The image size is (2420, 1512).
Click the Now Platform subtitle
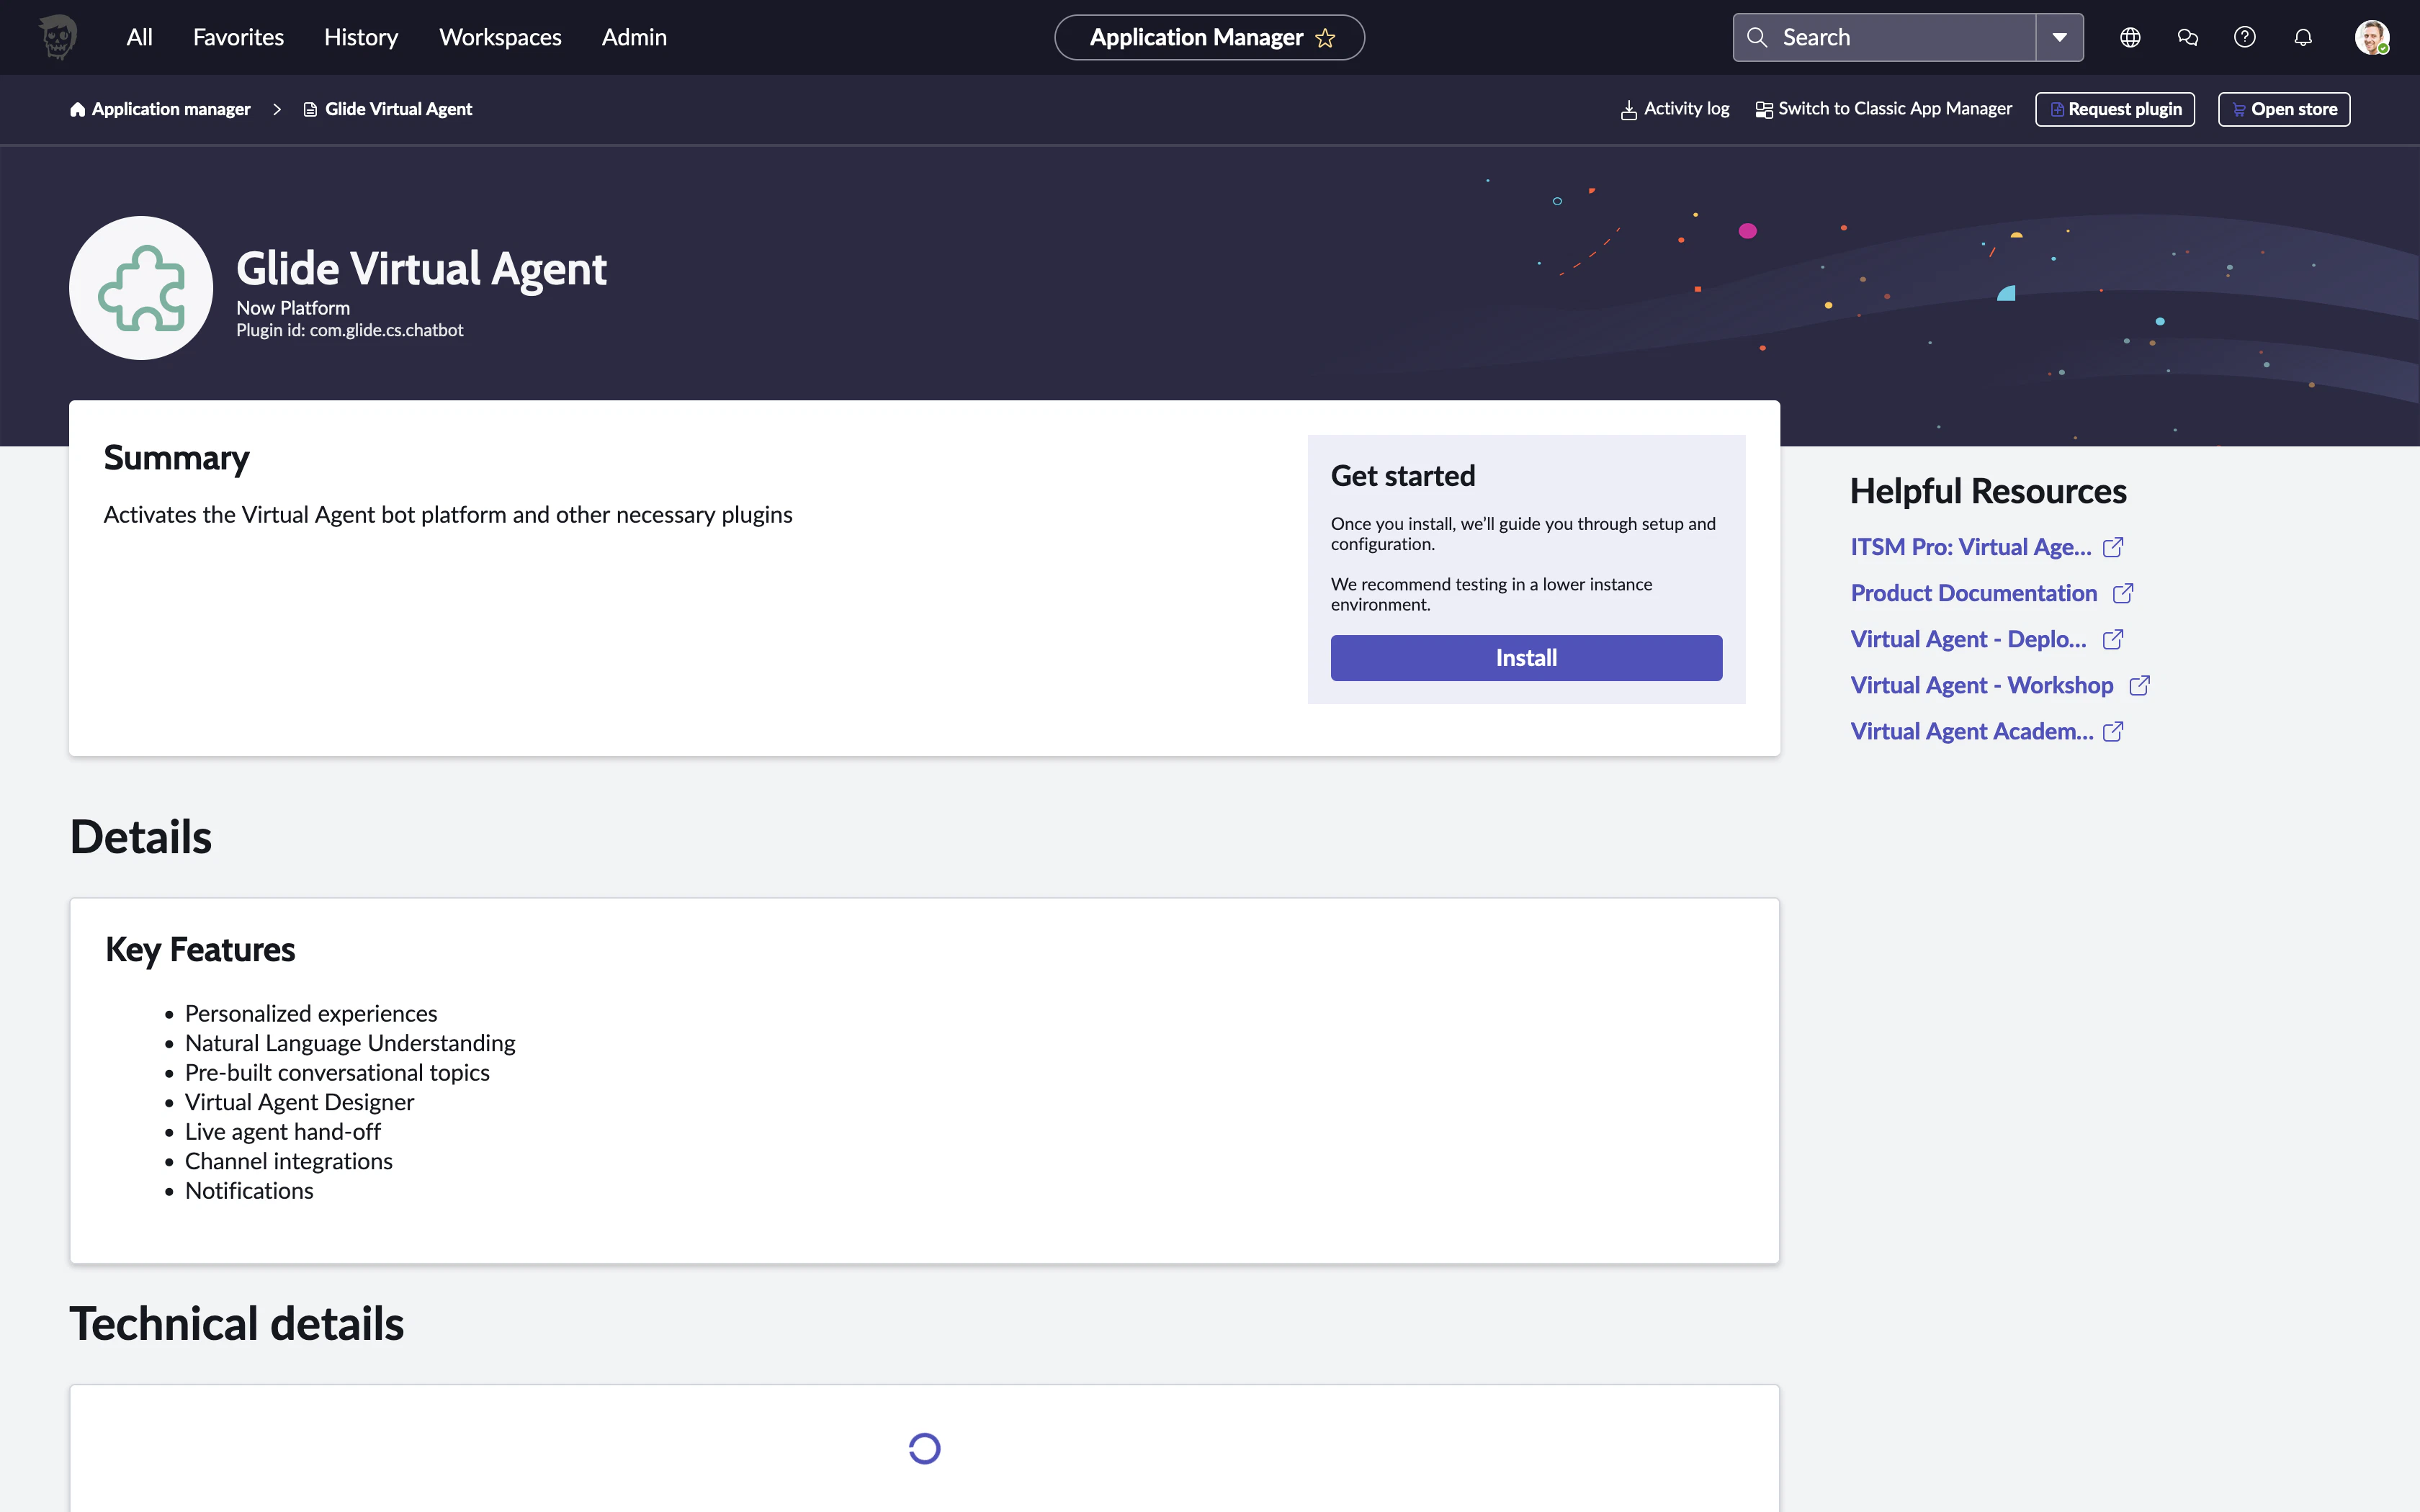[x=293, y=308]
